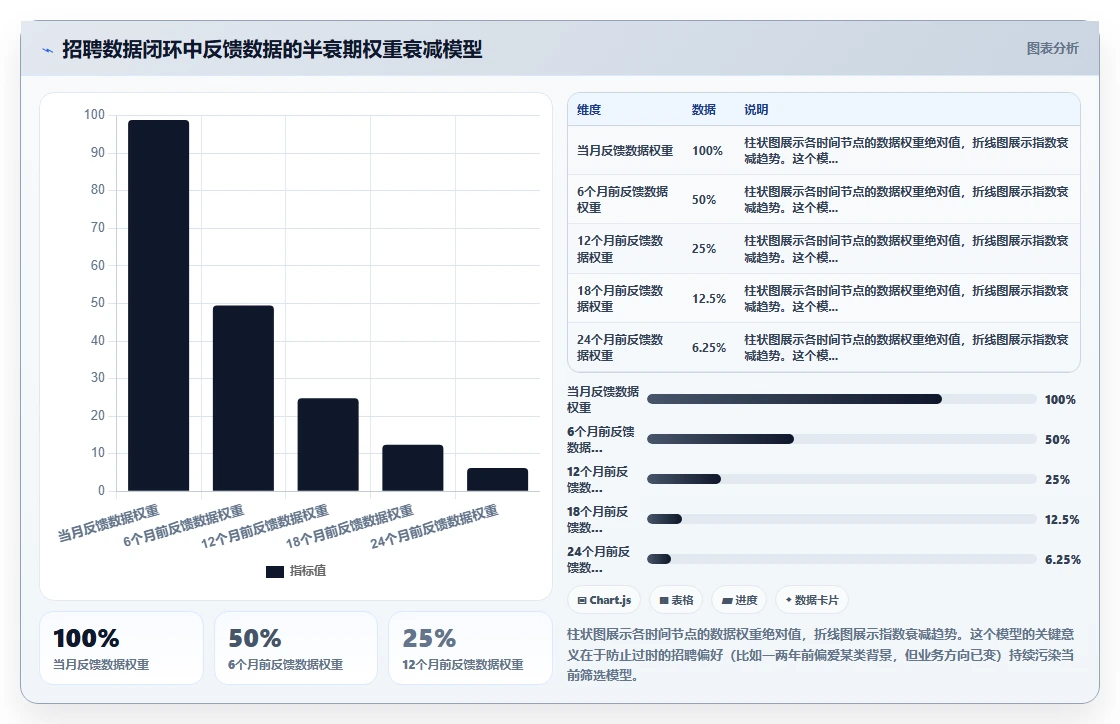Select the 进度 tag

tap(739, 600)
